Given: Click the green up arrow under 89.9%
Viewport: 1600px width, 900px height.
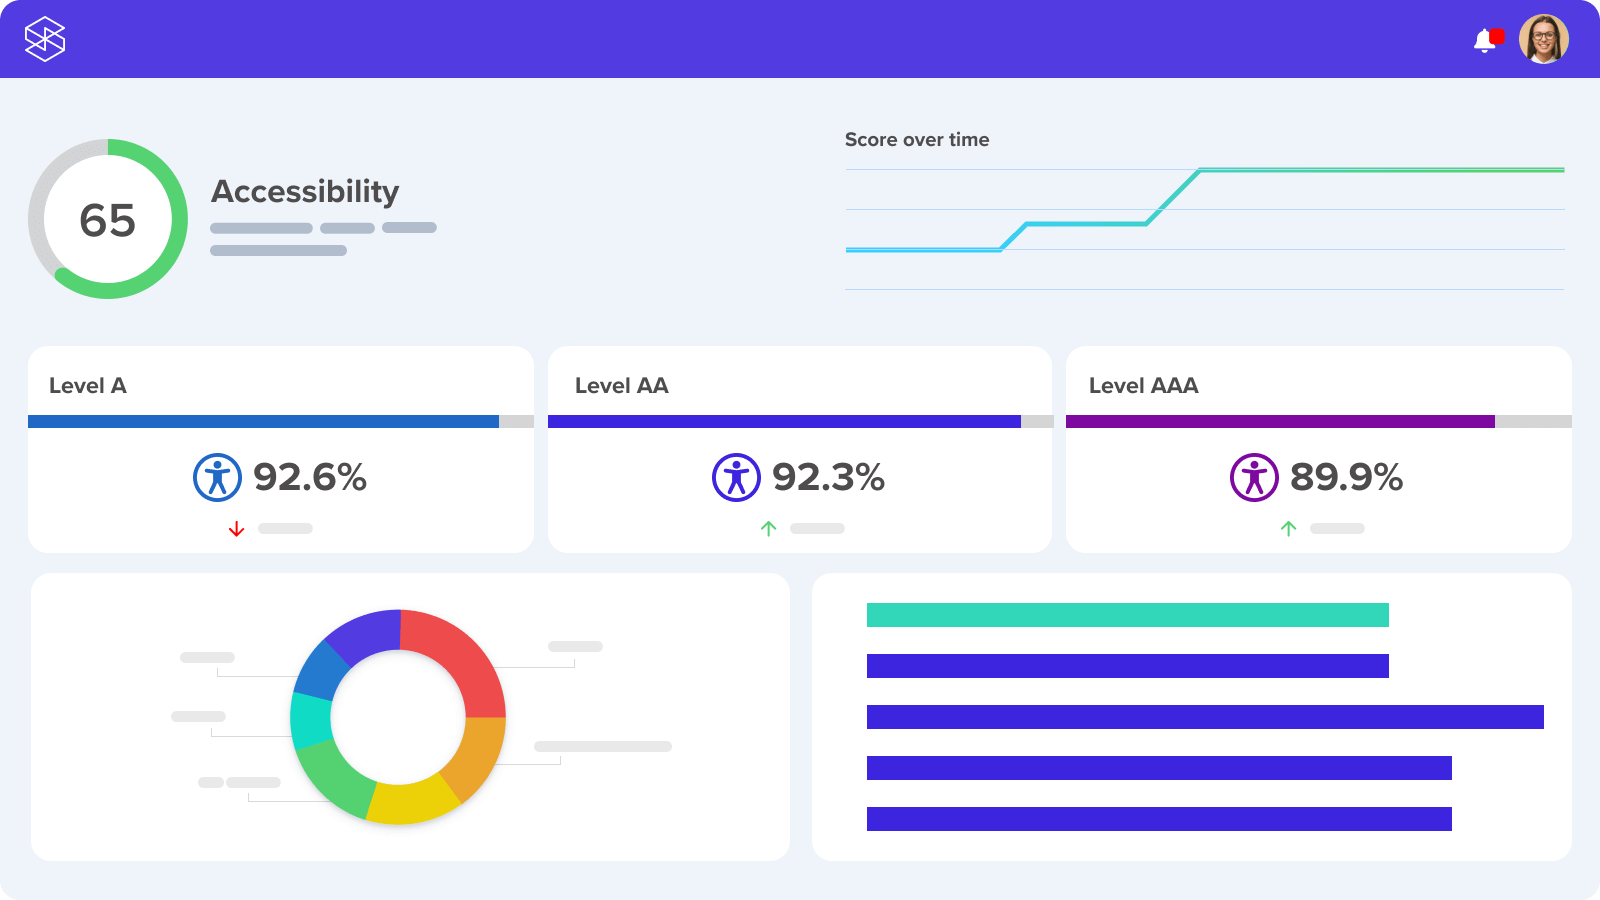Looking at the screenshot, I should (1288, 528).
